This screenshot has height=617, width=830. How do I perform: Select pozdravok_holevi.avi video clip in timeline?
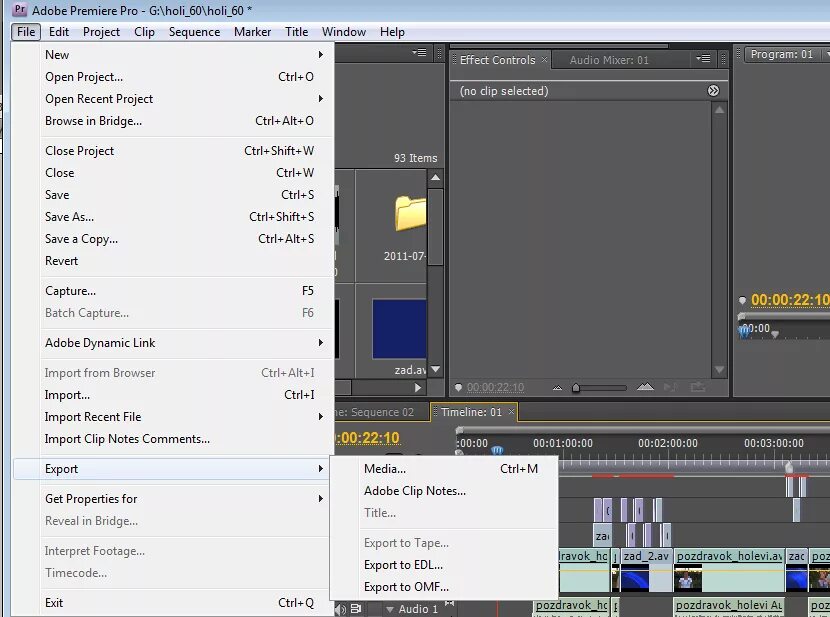[x=729, y=570]
